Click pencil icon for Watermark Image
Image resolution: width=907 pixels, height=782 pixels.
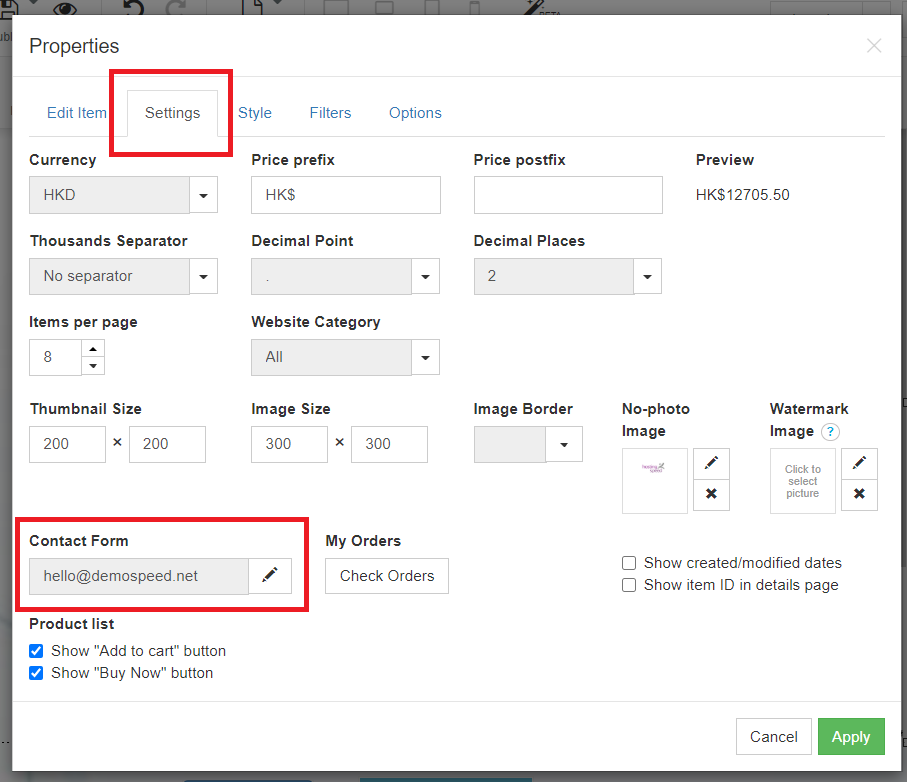coord(859,463)
